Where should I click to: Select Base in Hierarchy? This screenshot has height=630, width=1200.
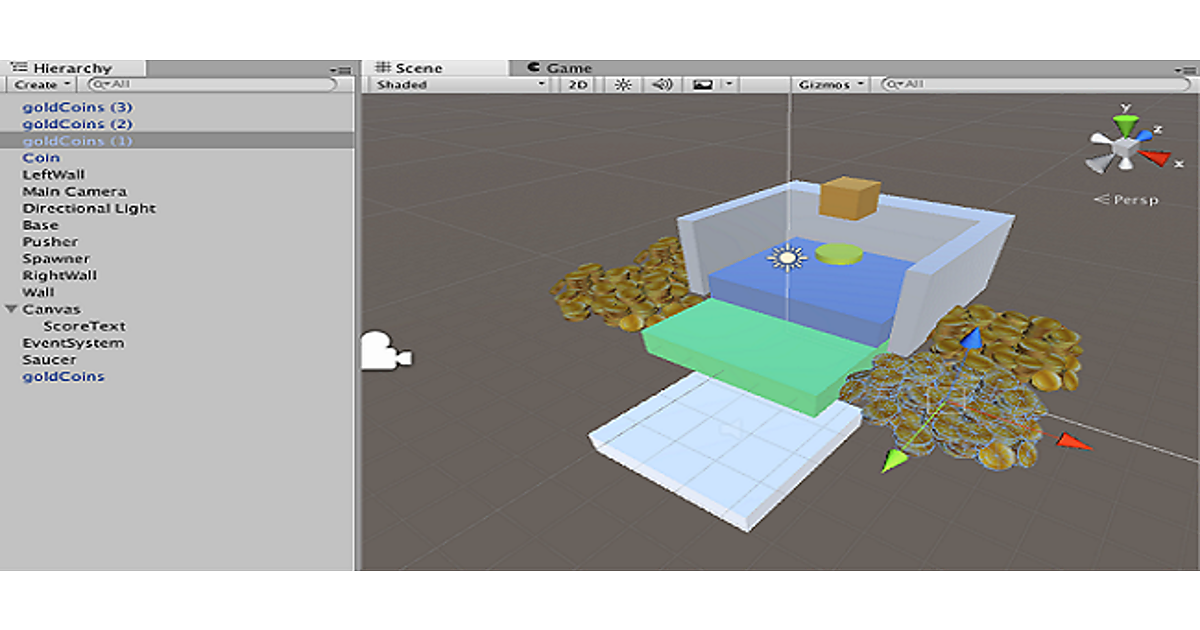click(41, 225)
